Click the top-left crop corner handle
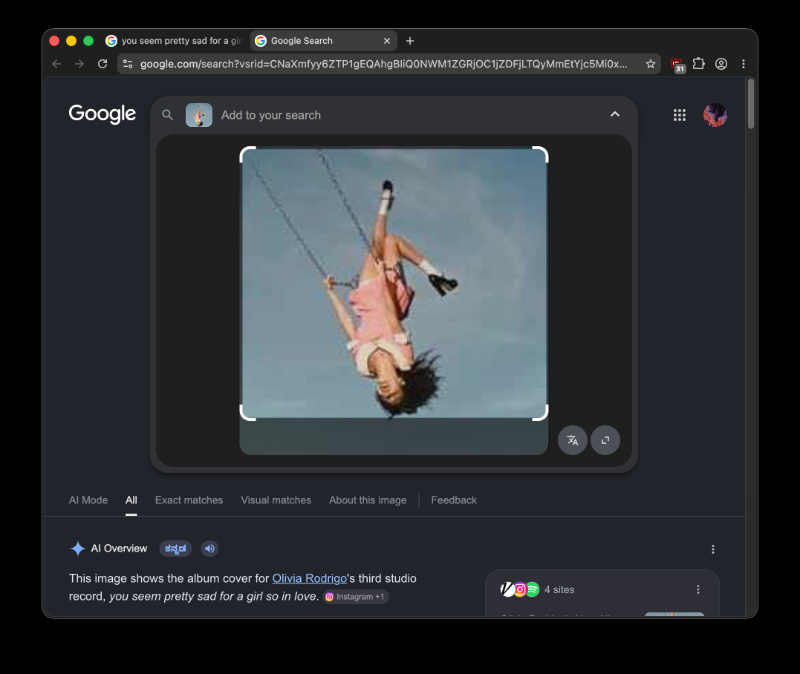This screenshot has height=674, width=800. click(247, 155)
